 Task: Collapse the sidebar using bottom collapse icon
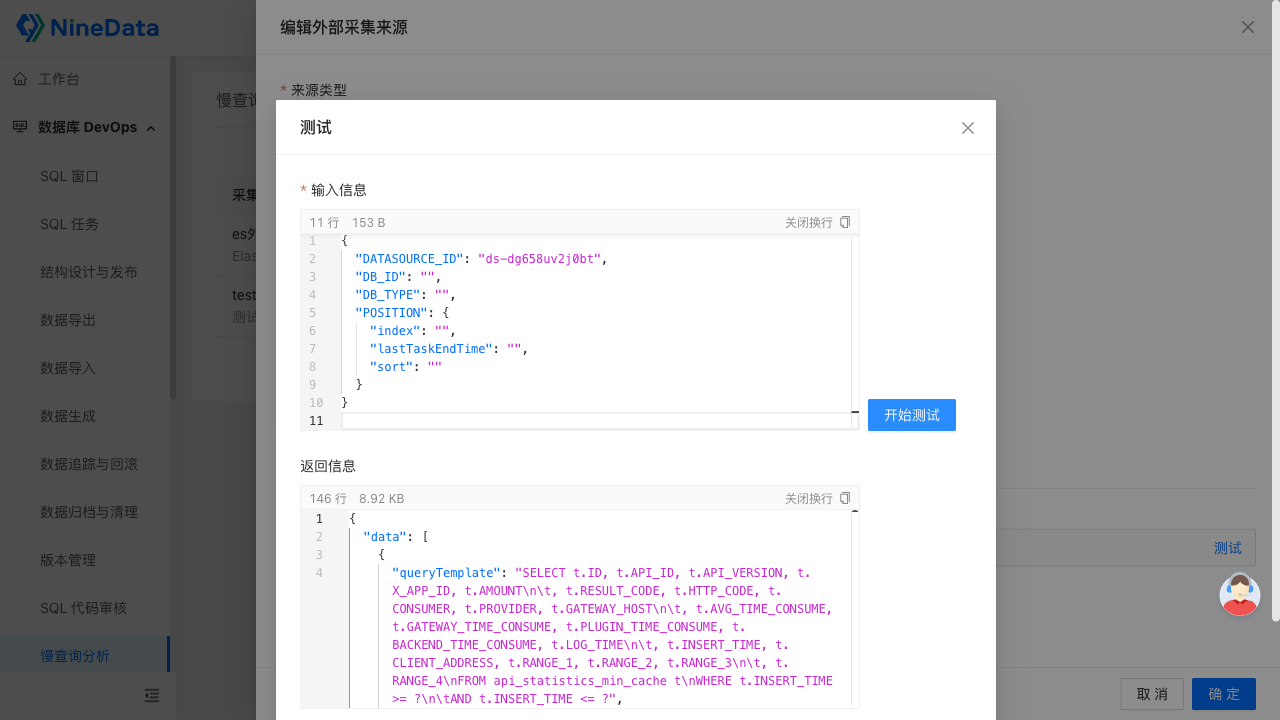pos(152,695)
